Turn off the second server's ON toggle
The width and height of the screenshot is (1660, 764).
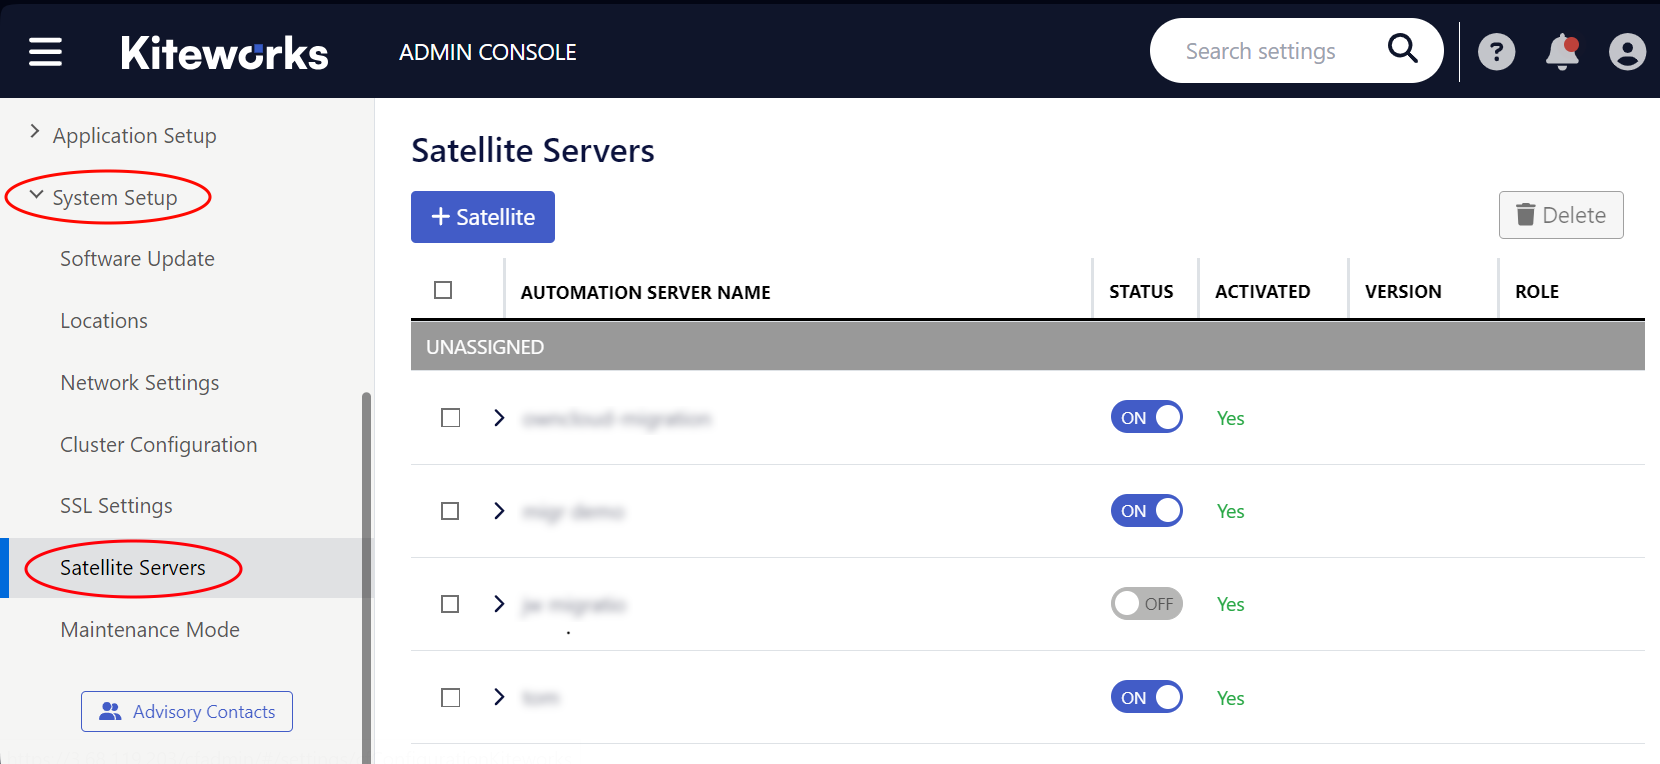click(x=1147, y=511)
